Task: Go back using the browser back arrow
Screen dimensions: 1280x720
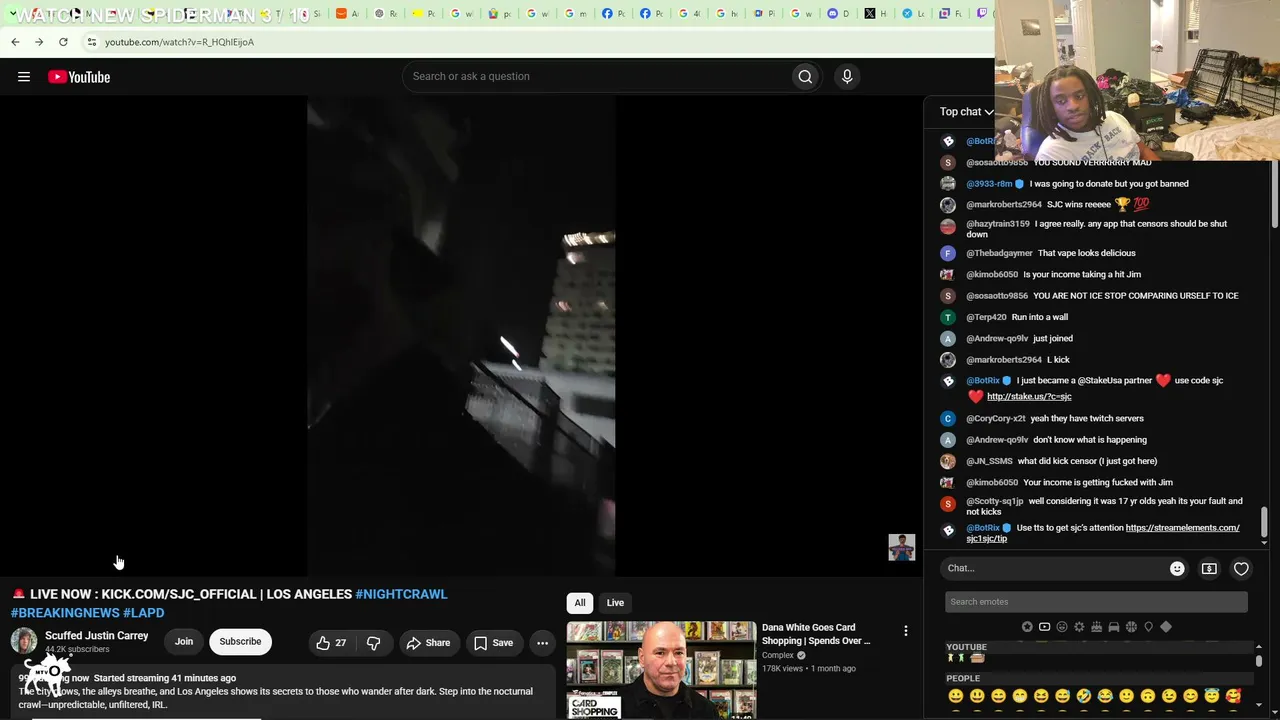Action: pos(15,42)
